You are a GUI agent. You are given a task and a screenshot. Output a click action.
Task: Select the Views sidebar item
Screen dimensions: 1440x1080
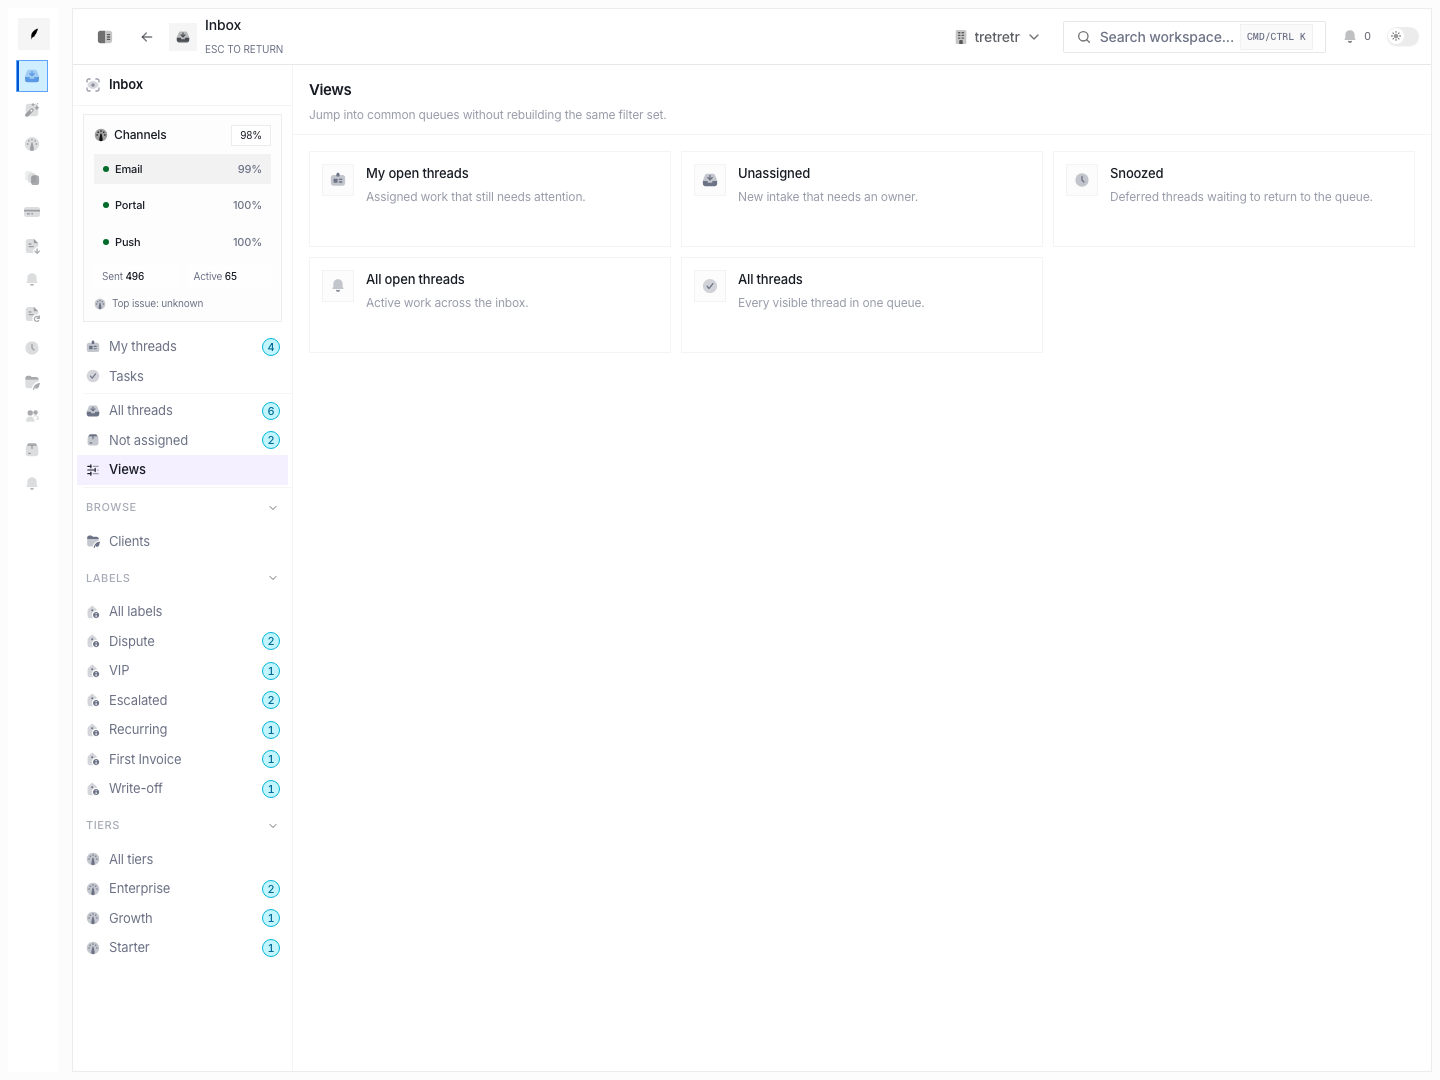182,470
